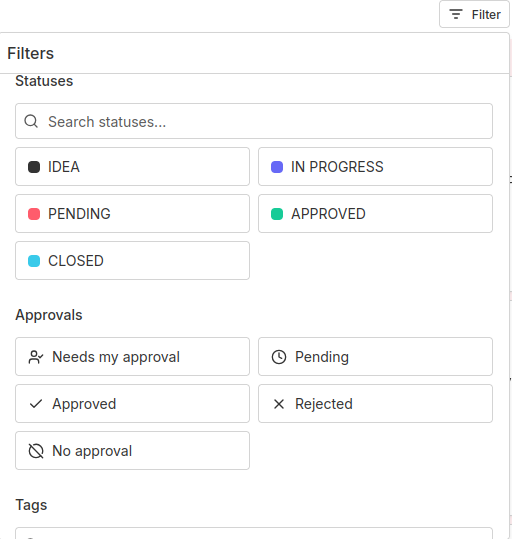Viewport: 512px width, 539px height.
Task: Click the tags search field below Tags
Action: pyautogui.click(x=254, y=534)
